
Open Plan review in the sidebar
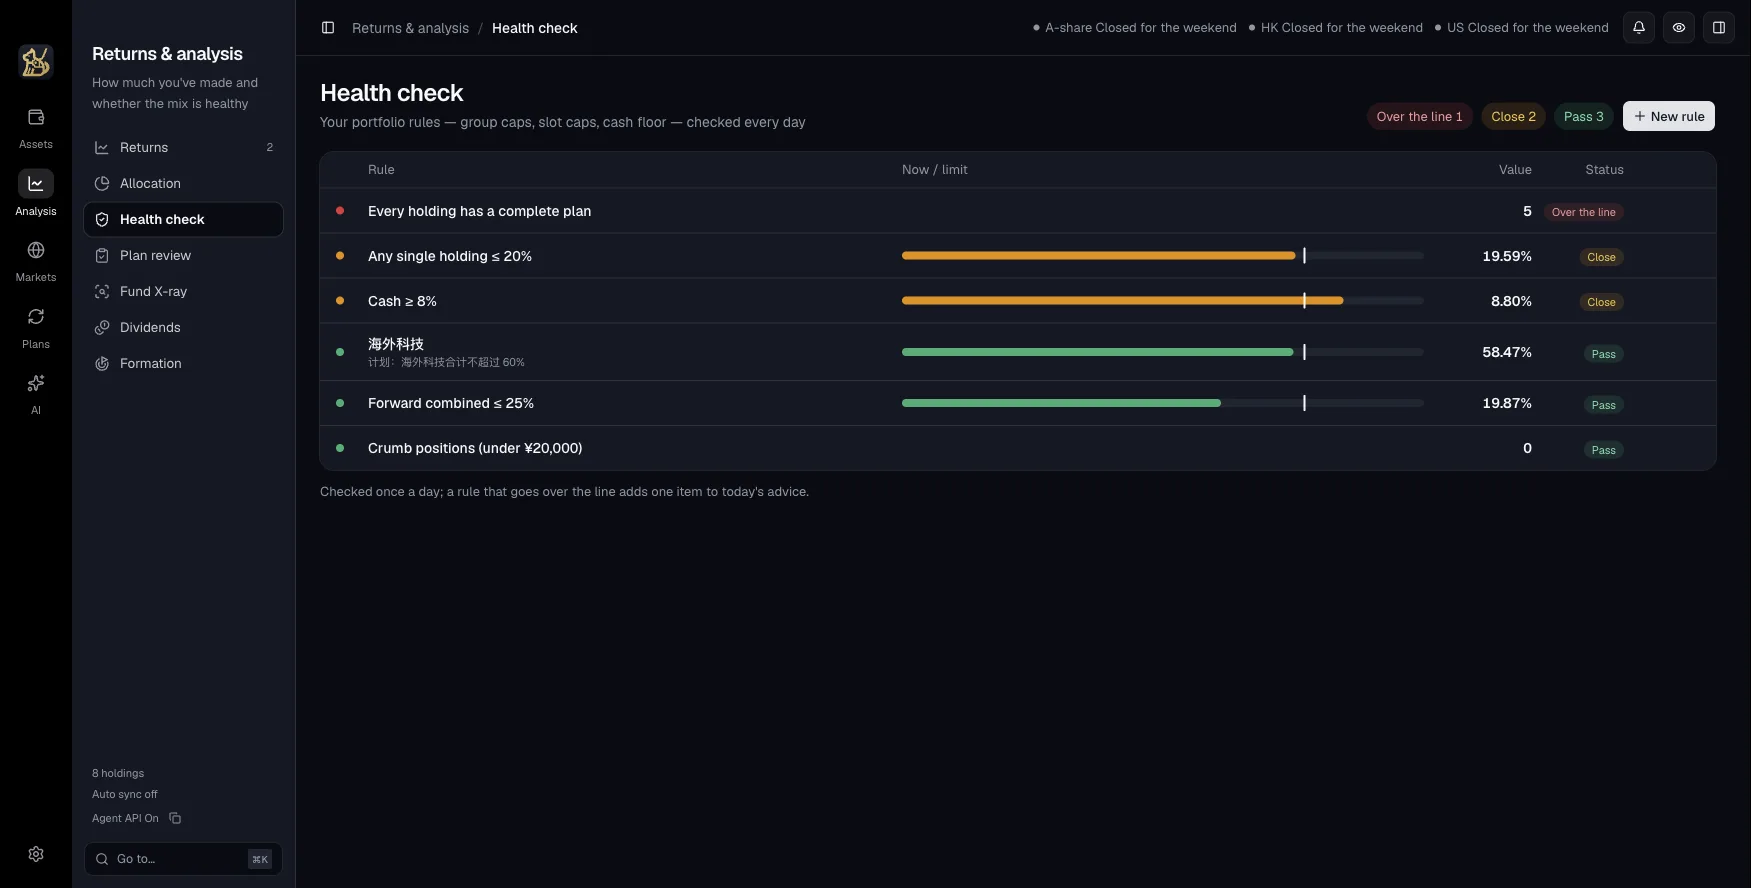[x=184, y=256]
